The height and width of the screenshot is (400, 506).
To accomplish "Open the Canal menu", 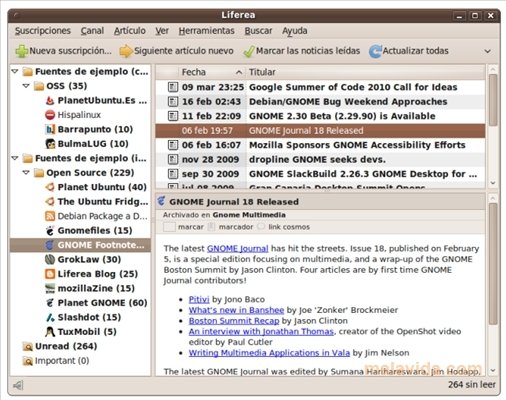I will tap(92, 31).
